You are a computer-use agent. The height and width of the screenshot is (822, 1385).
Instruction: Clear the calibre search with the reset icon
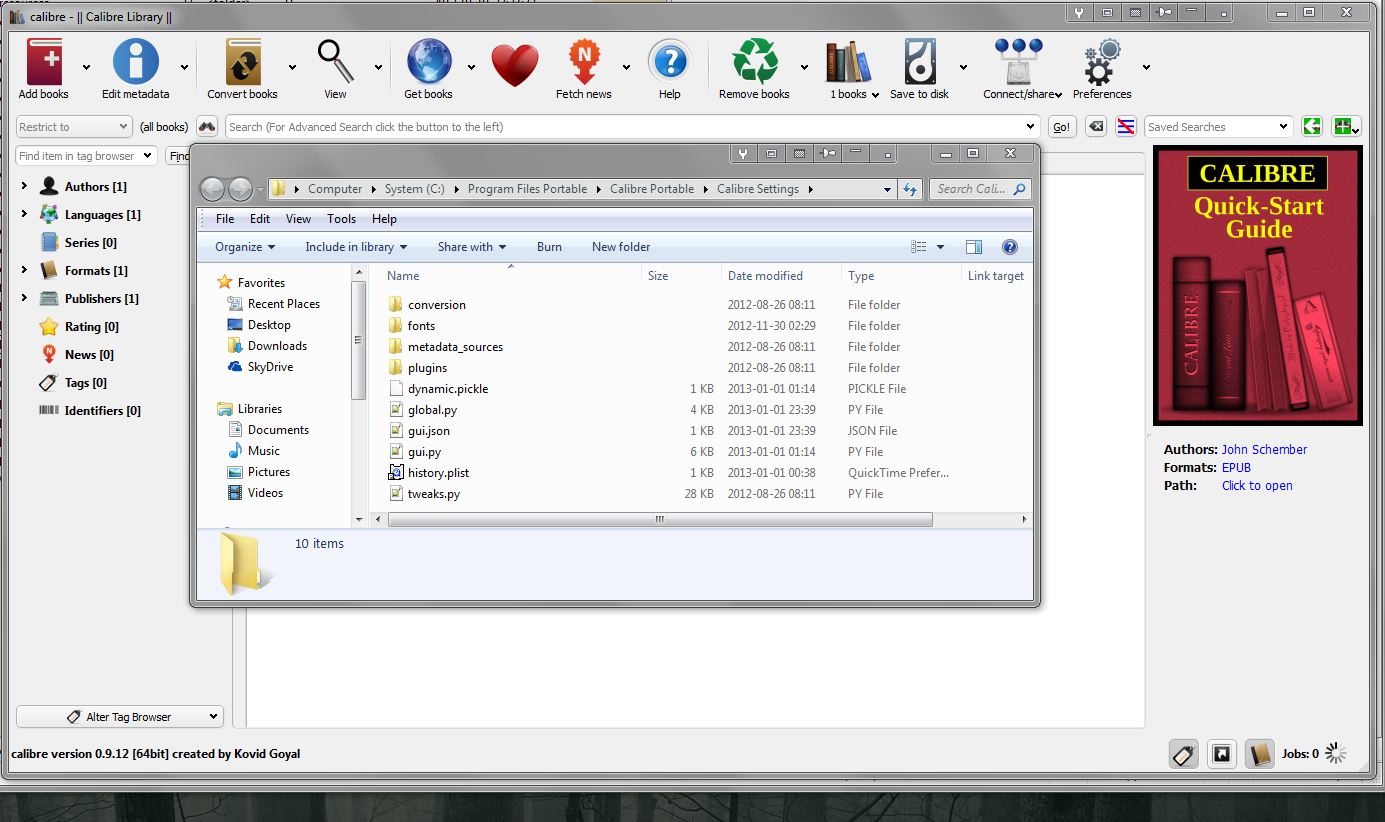coord(1096,127)
